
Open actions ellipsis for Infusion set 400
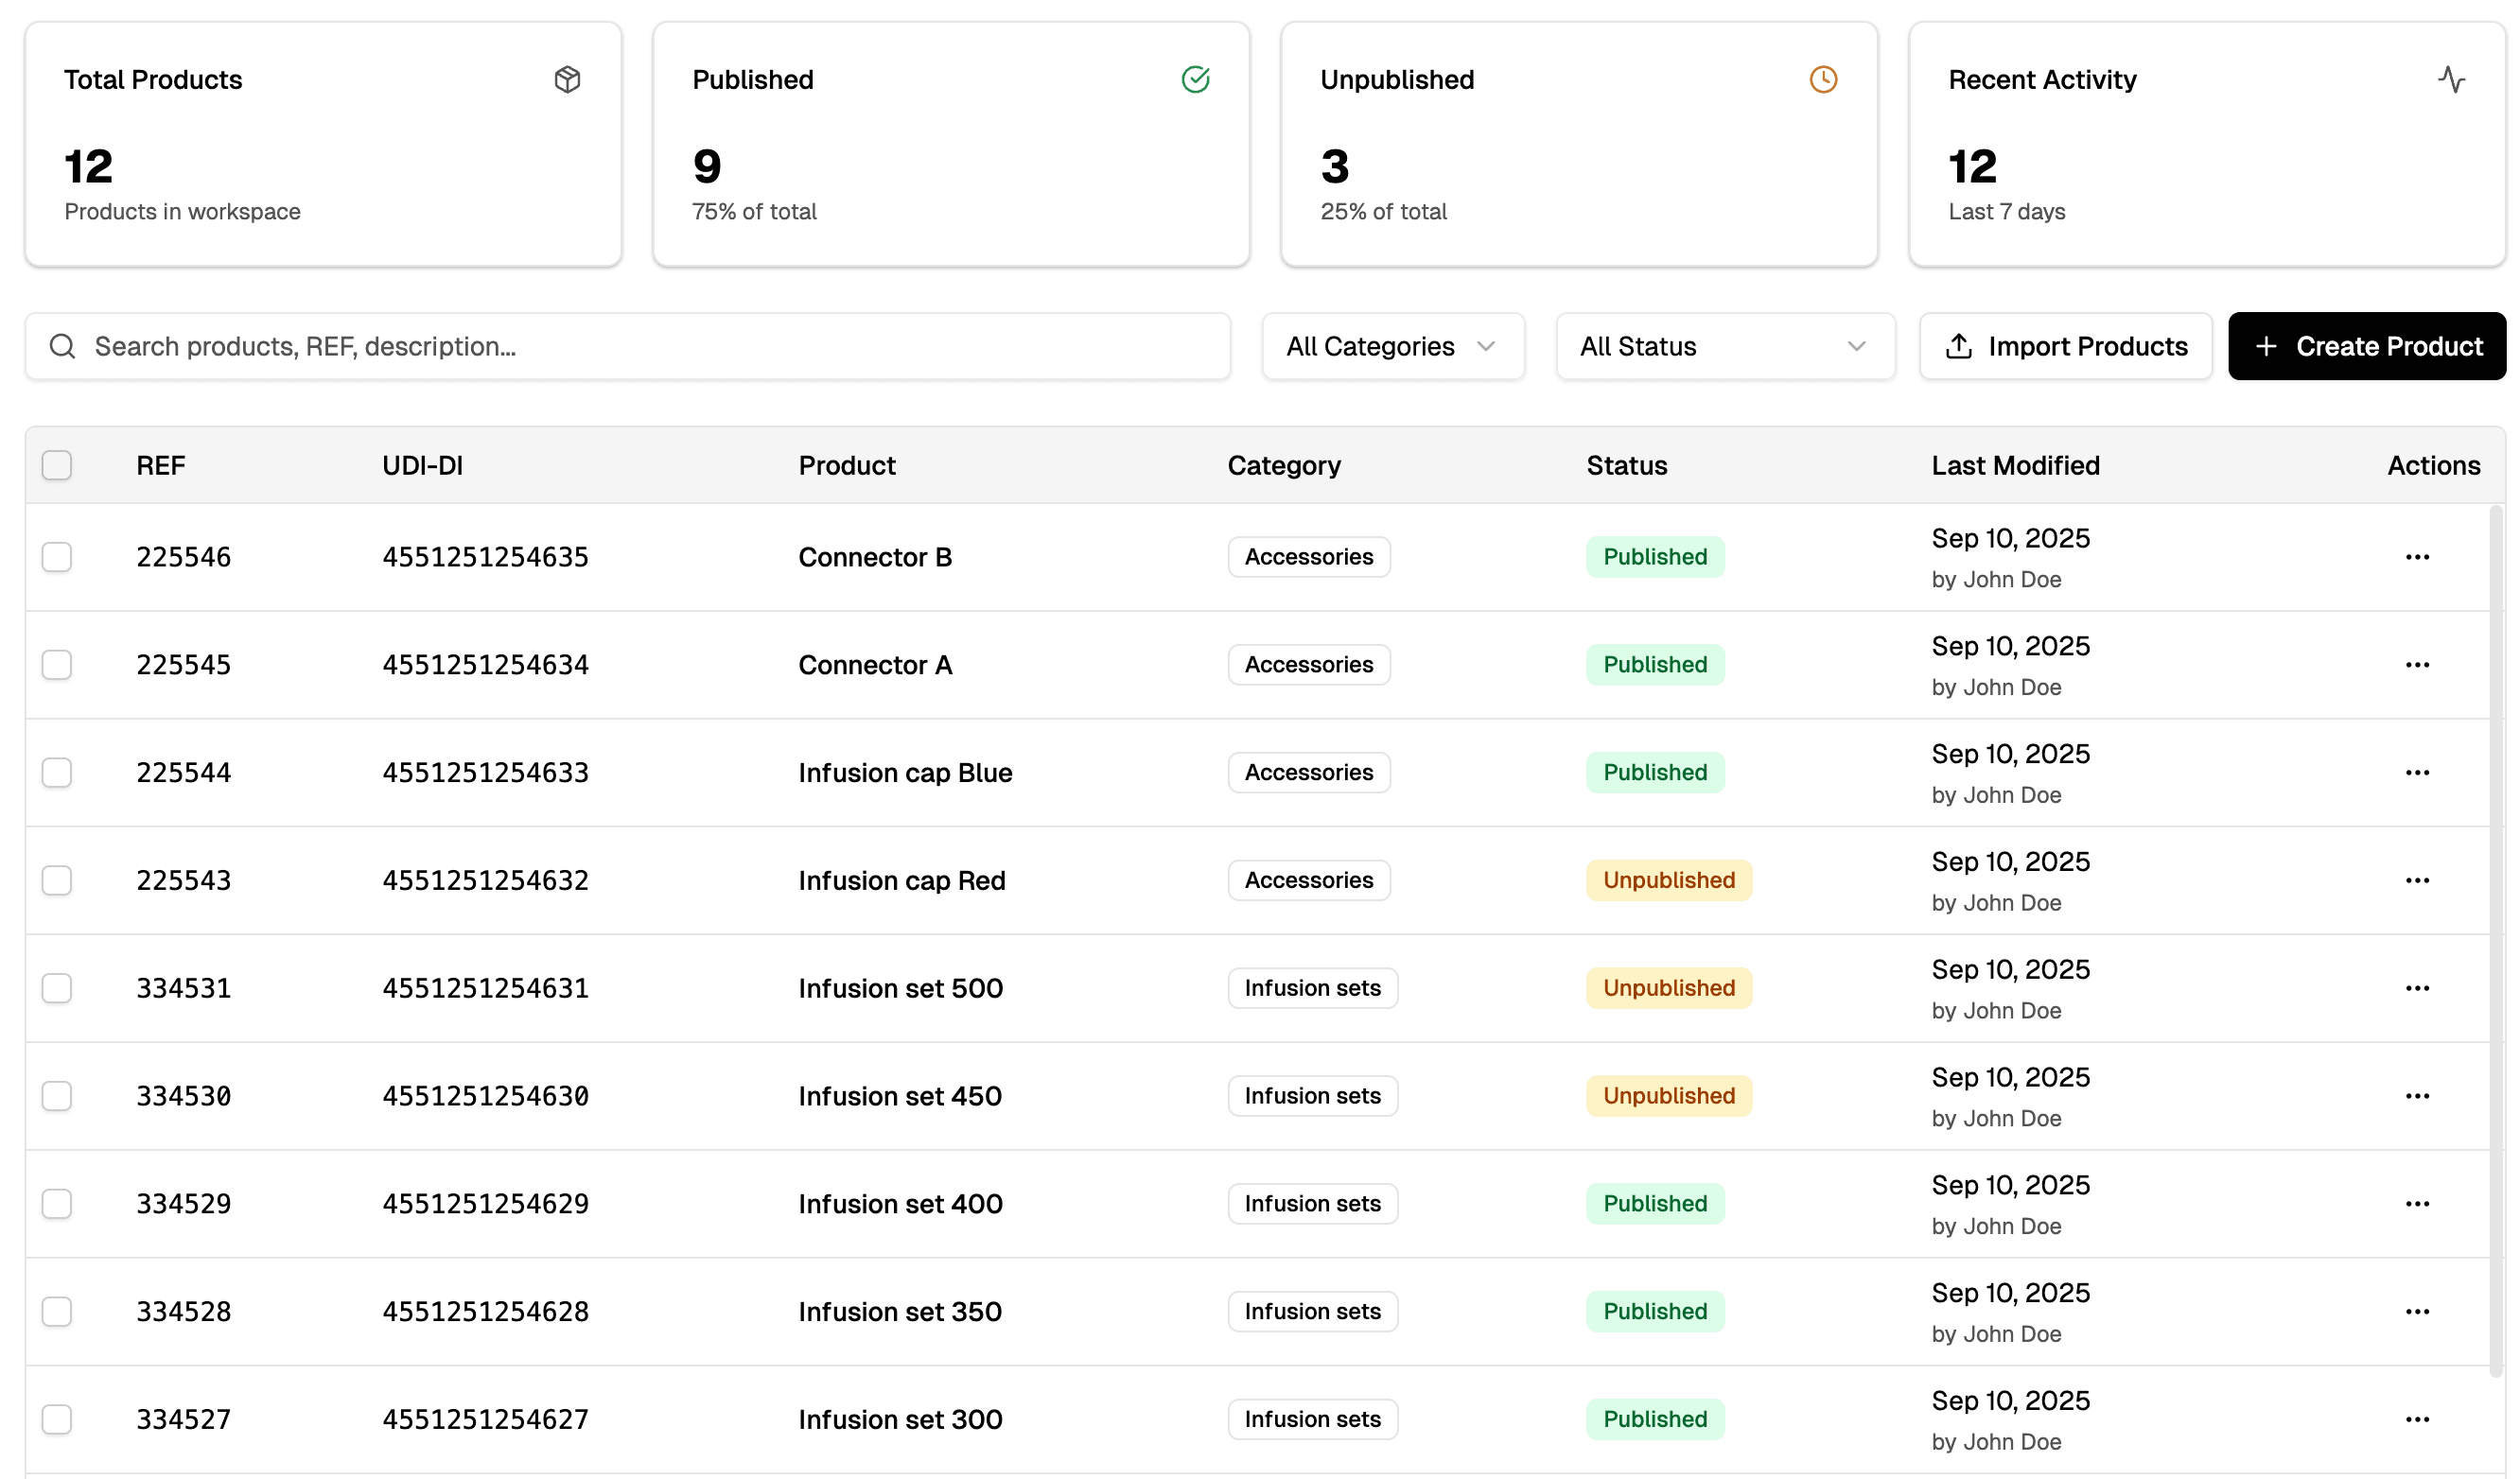(2418, 1204)
